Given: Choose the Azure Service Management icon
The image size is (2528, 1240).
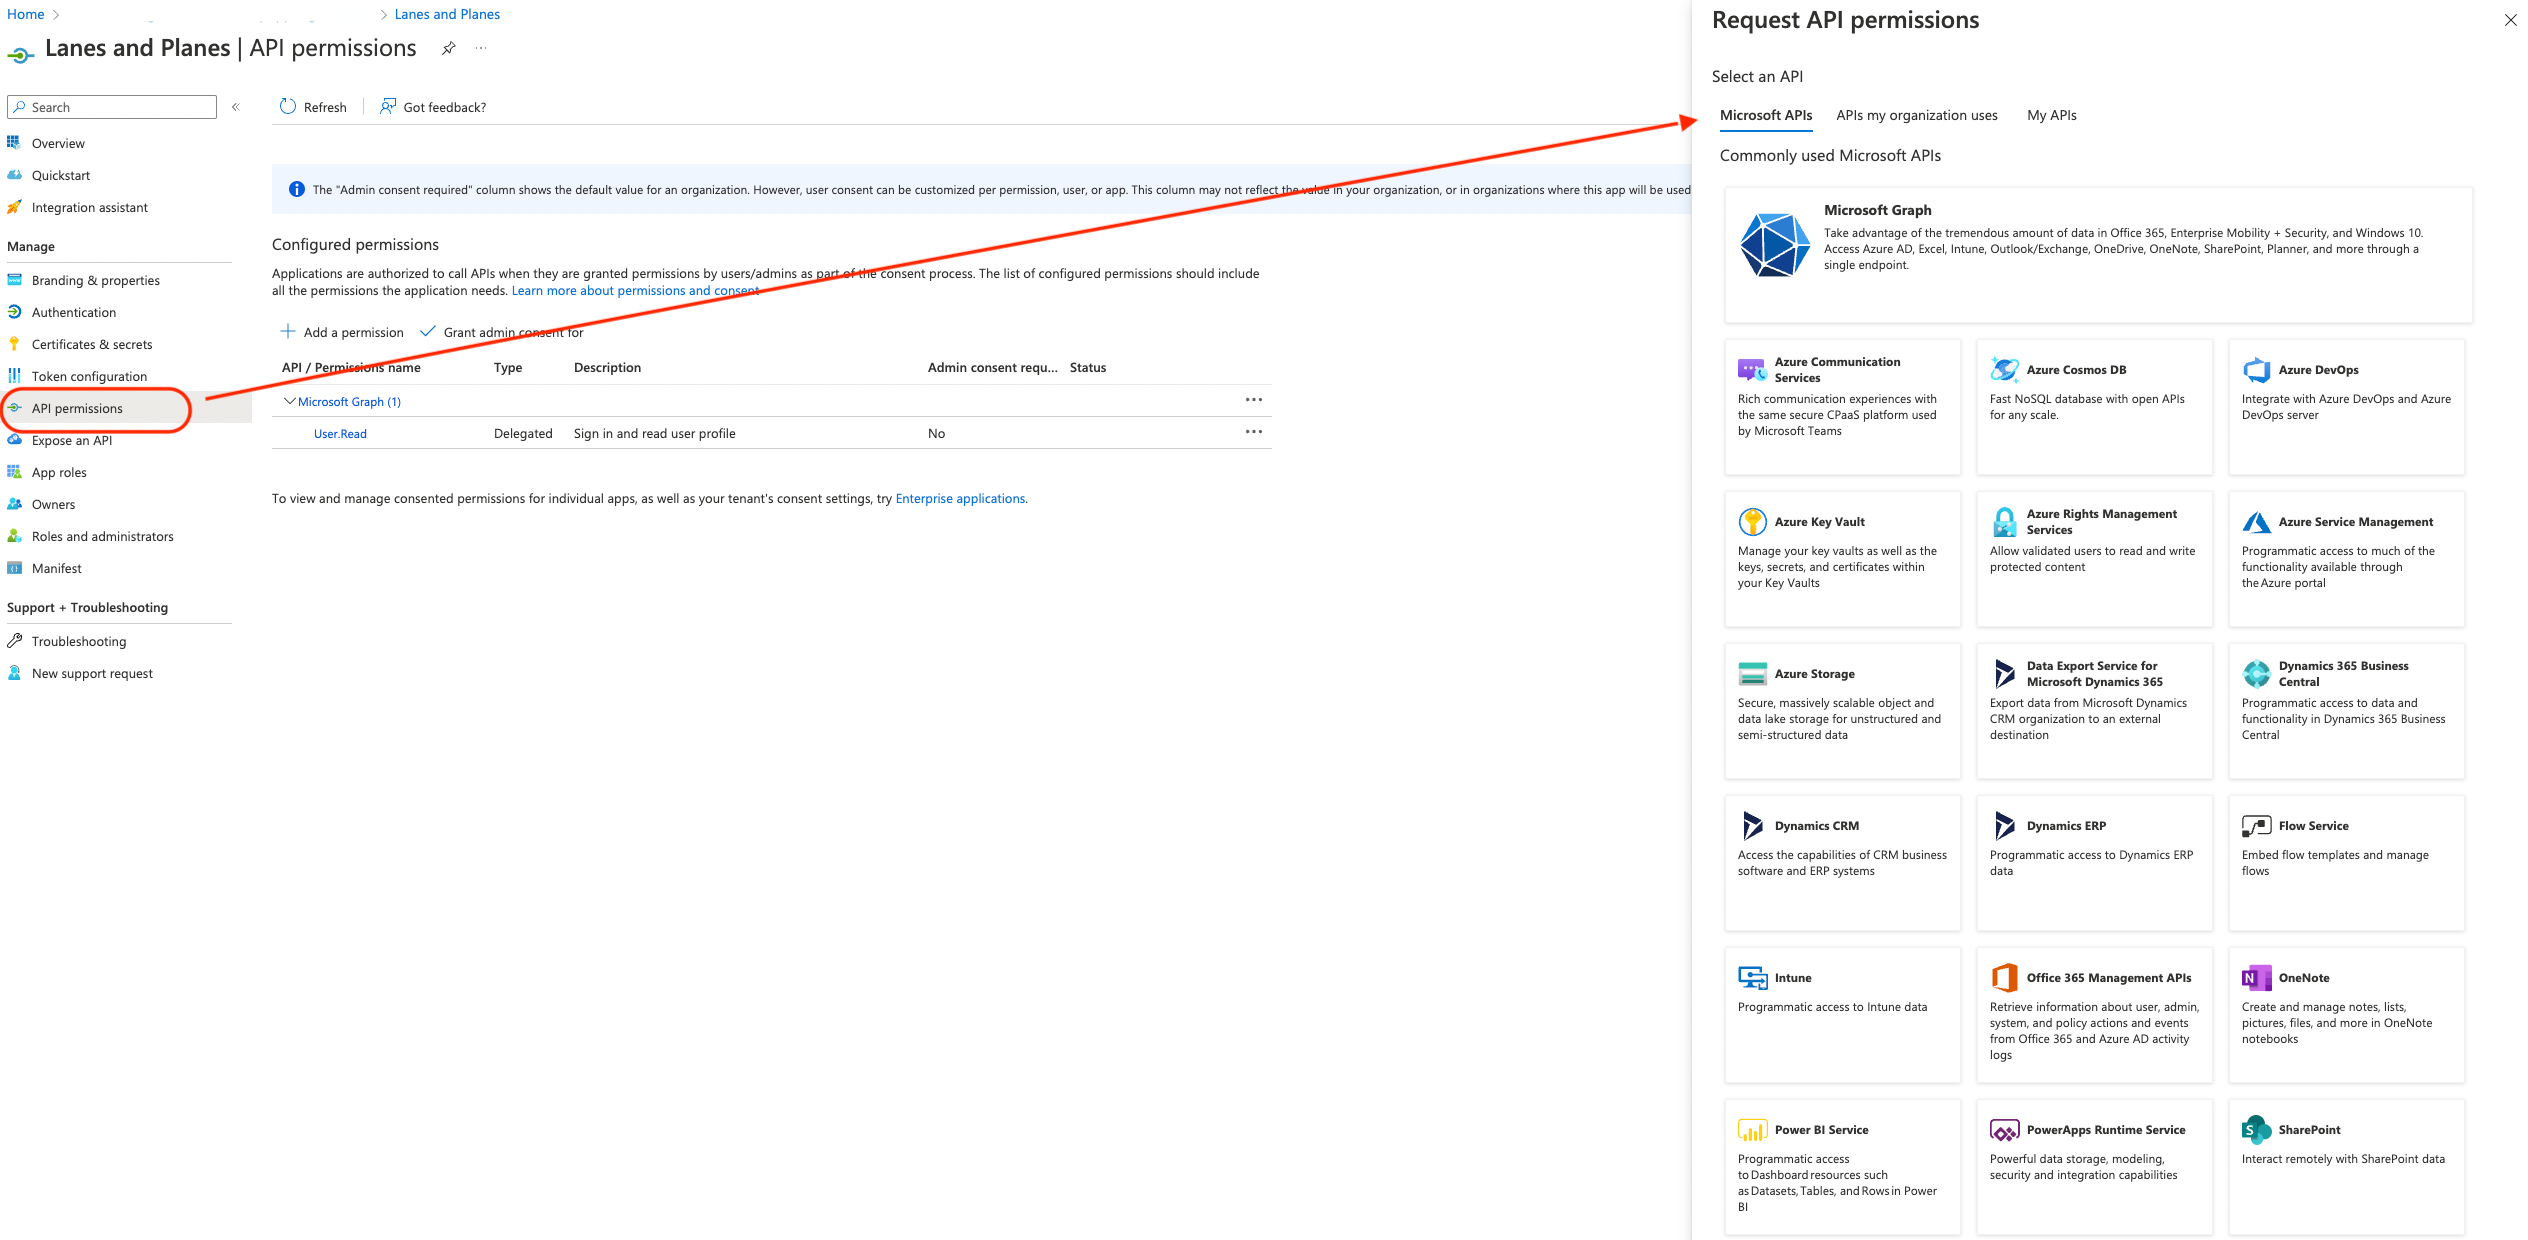Looking at the screenshot, I should tap(2256, 522).
